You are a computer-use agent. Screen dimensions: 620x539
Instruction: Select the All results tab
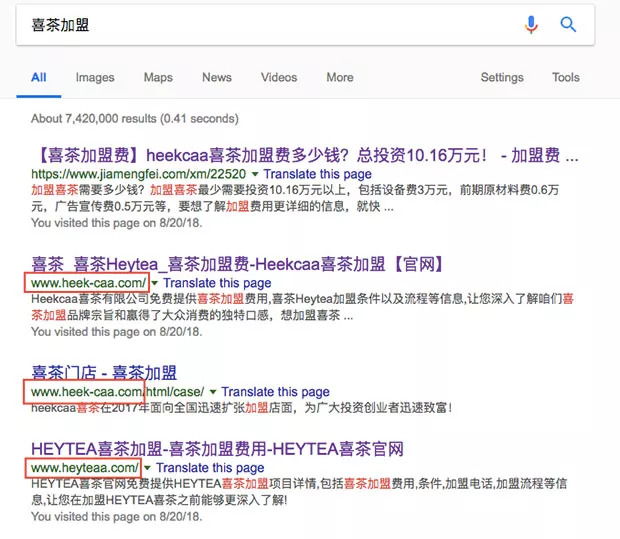click(39, 77)
